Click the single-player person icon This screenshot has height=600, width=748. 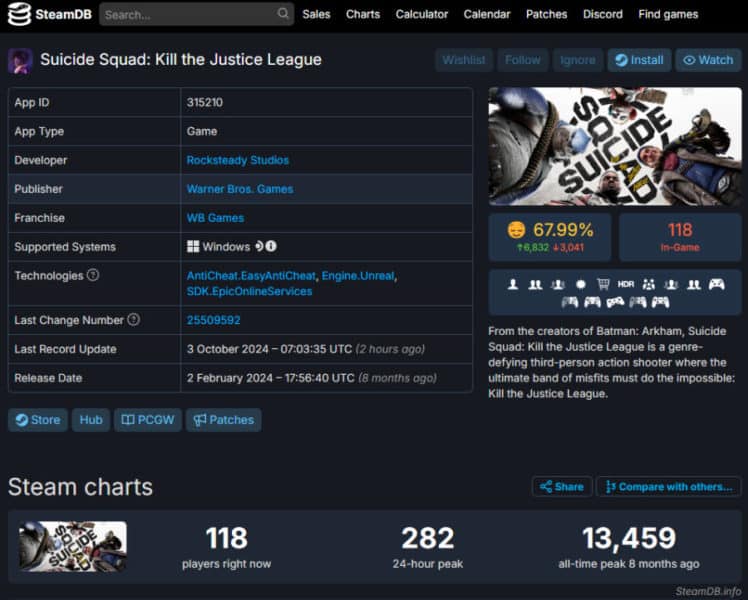(x=513, y=285)
